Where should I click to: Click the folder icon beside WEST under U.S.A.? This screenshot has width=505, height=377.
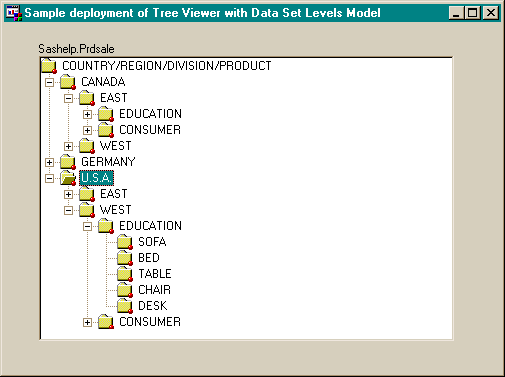[x=87, y=210]
